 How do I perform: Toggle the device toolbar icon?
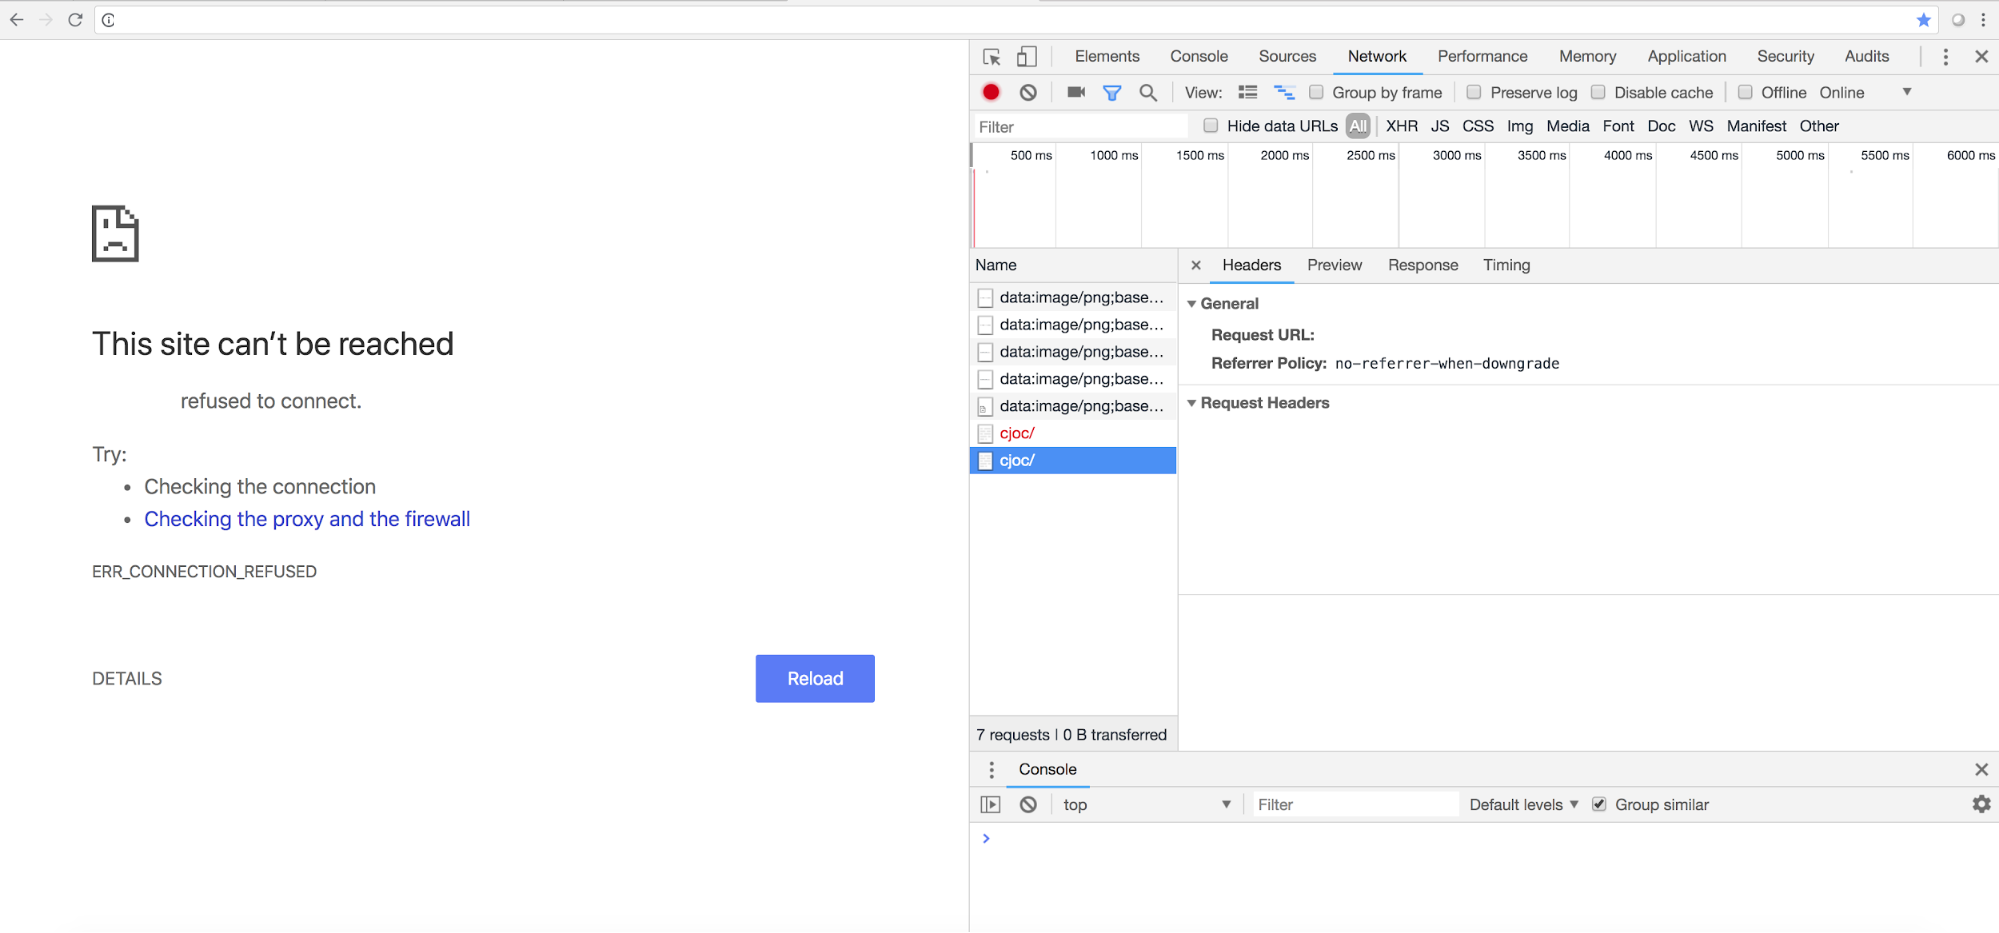[1027, 57]
